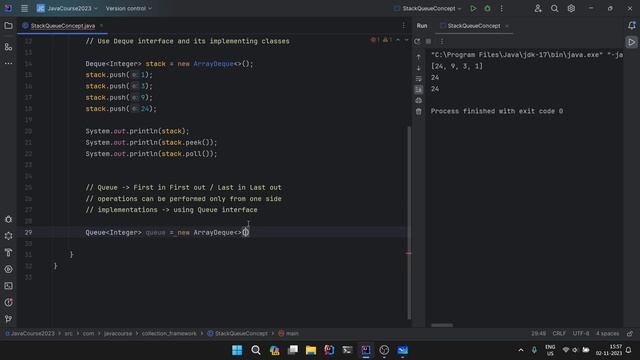Close StackQueueConcept.java editor tab
This screenshot has height=360, width=640.
pyautogui.click(x=101, y=26)
